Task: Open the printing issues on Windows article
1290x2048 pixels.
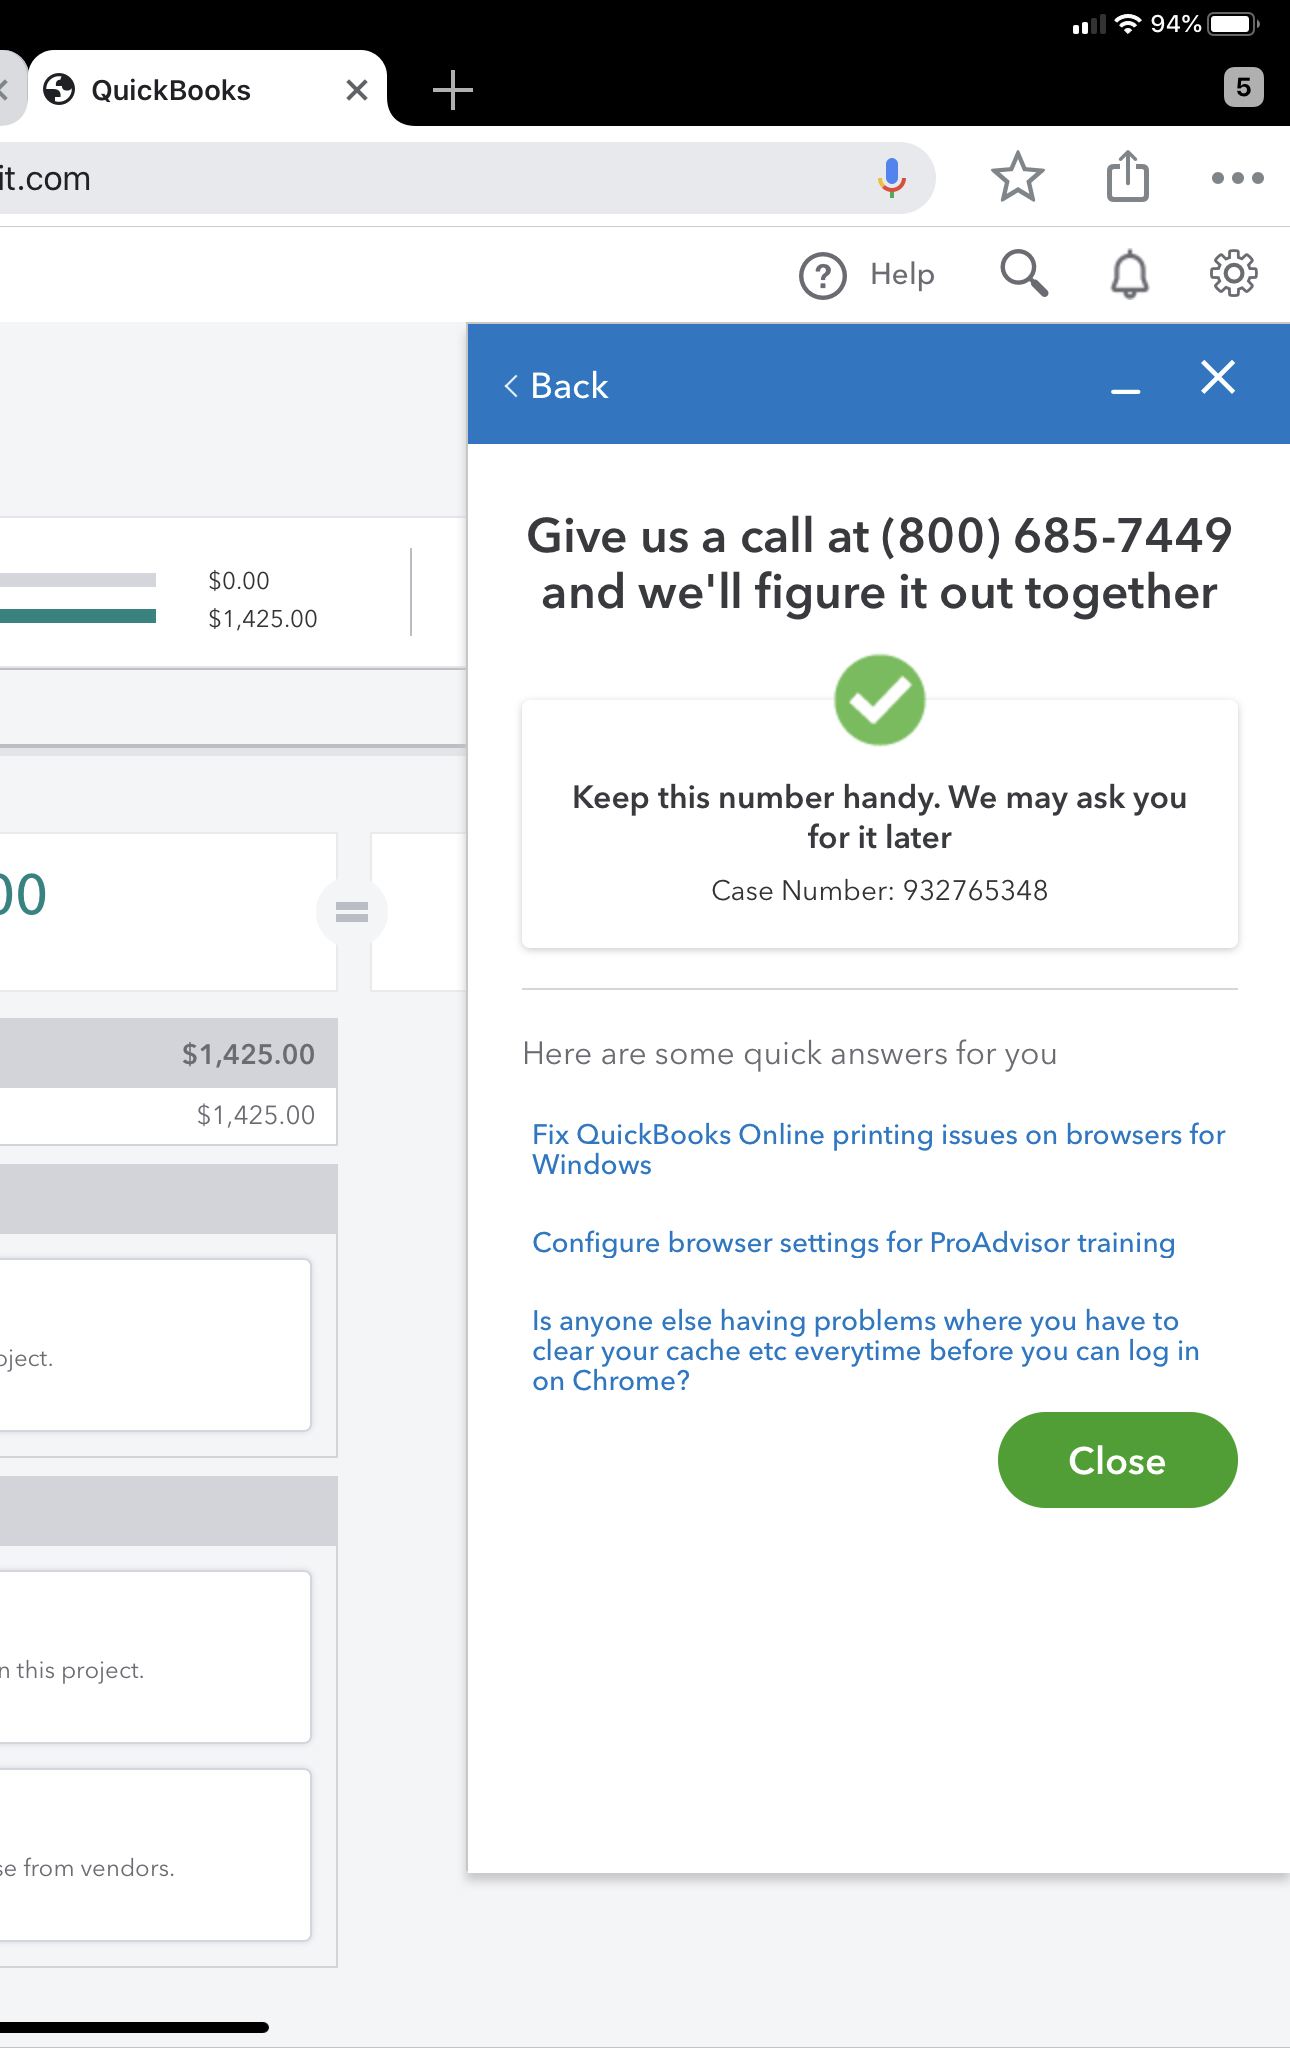Action: tap(878, 1149)
